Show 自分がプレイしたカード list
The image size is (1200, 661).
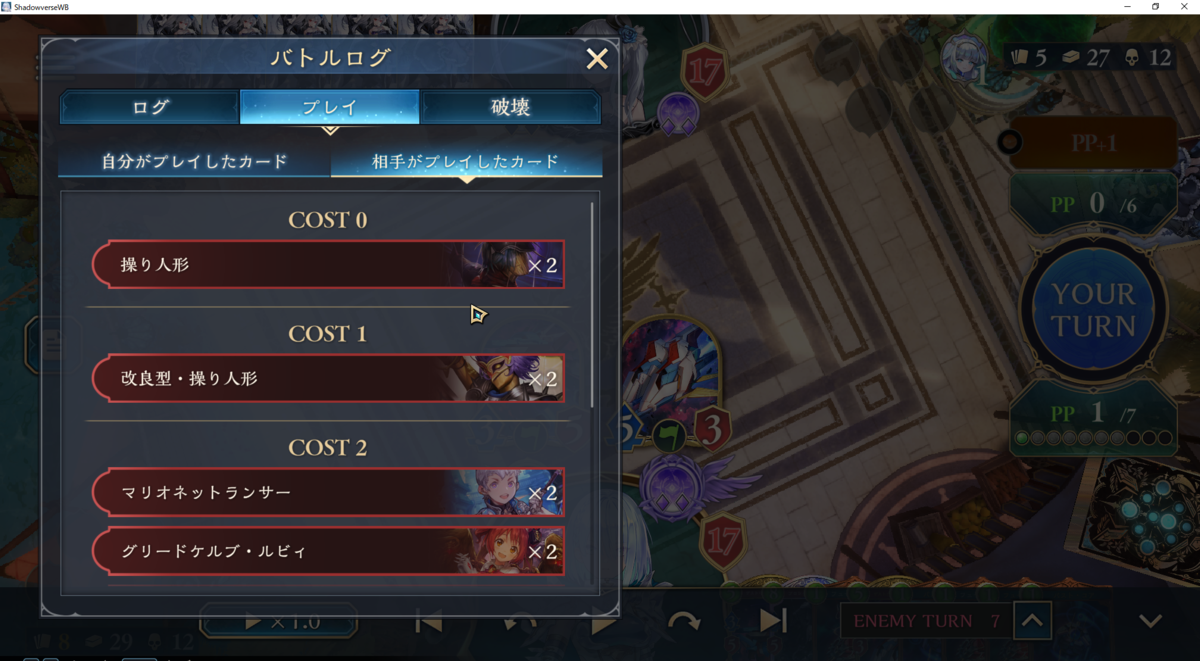pyautogui.click(x=194, y=161)
